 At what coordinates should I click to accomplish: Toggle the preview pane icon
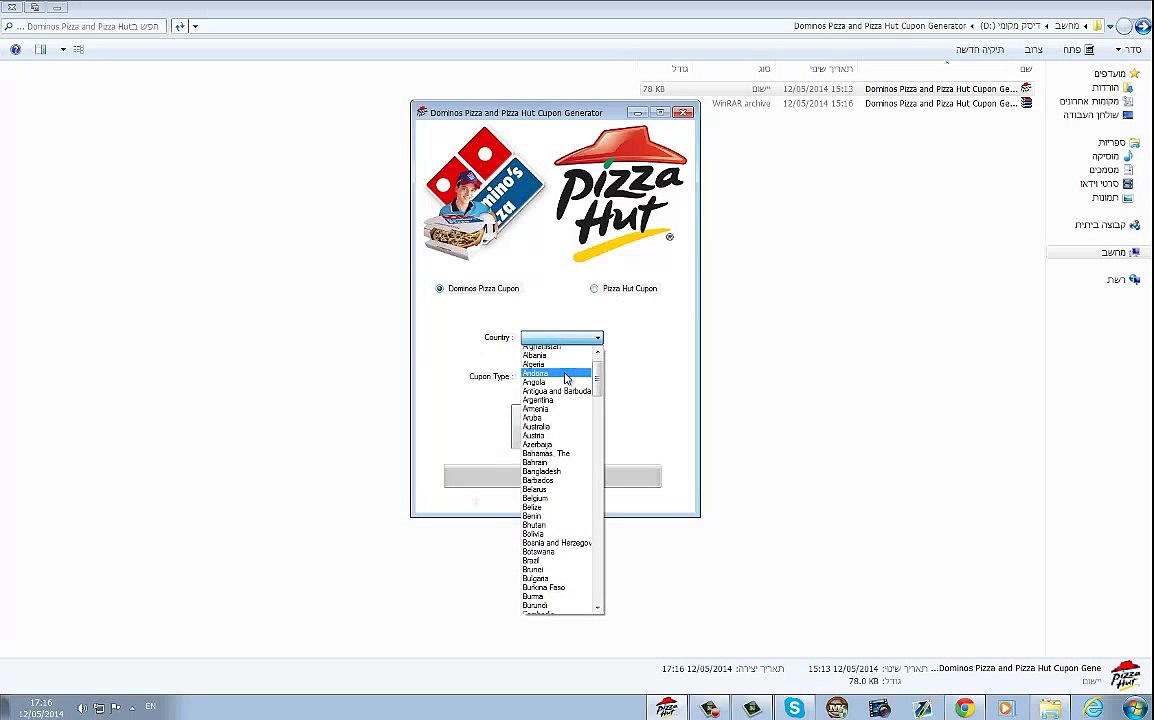coord(40,49)
